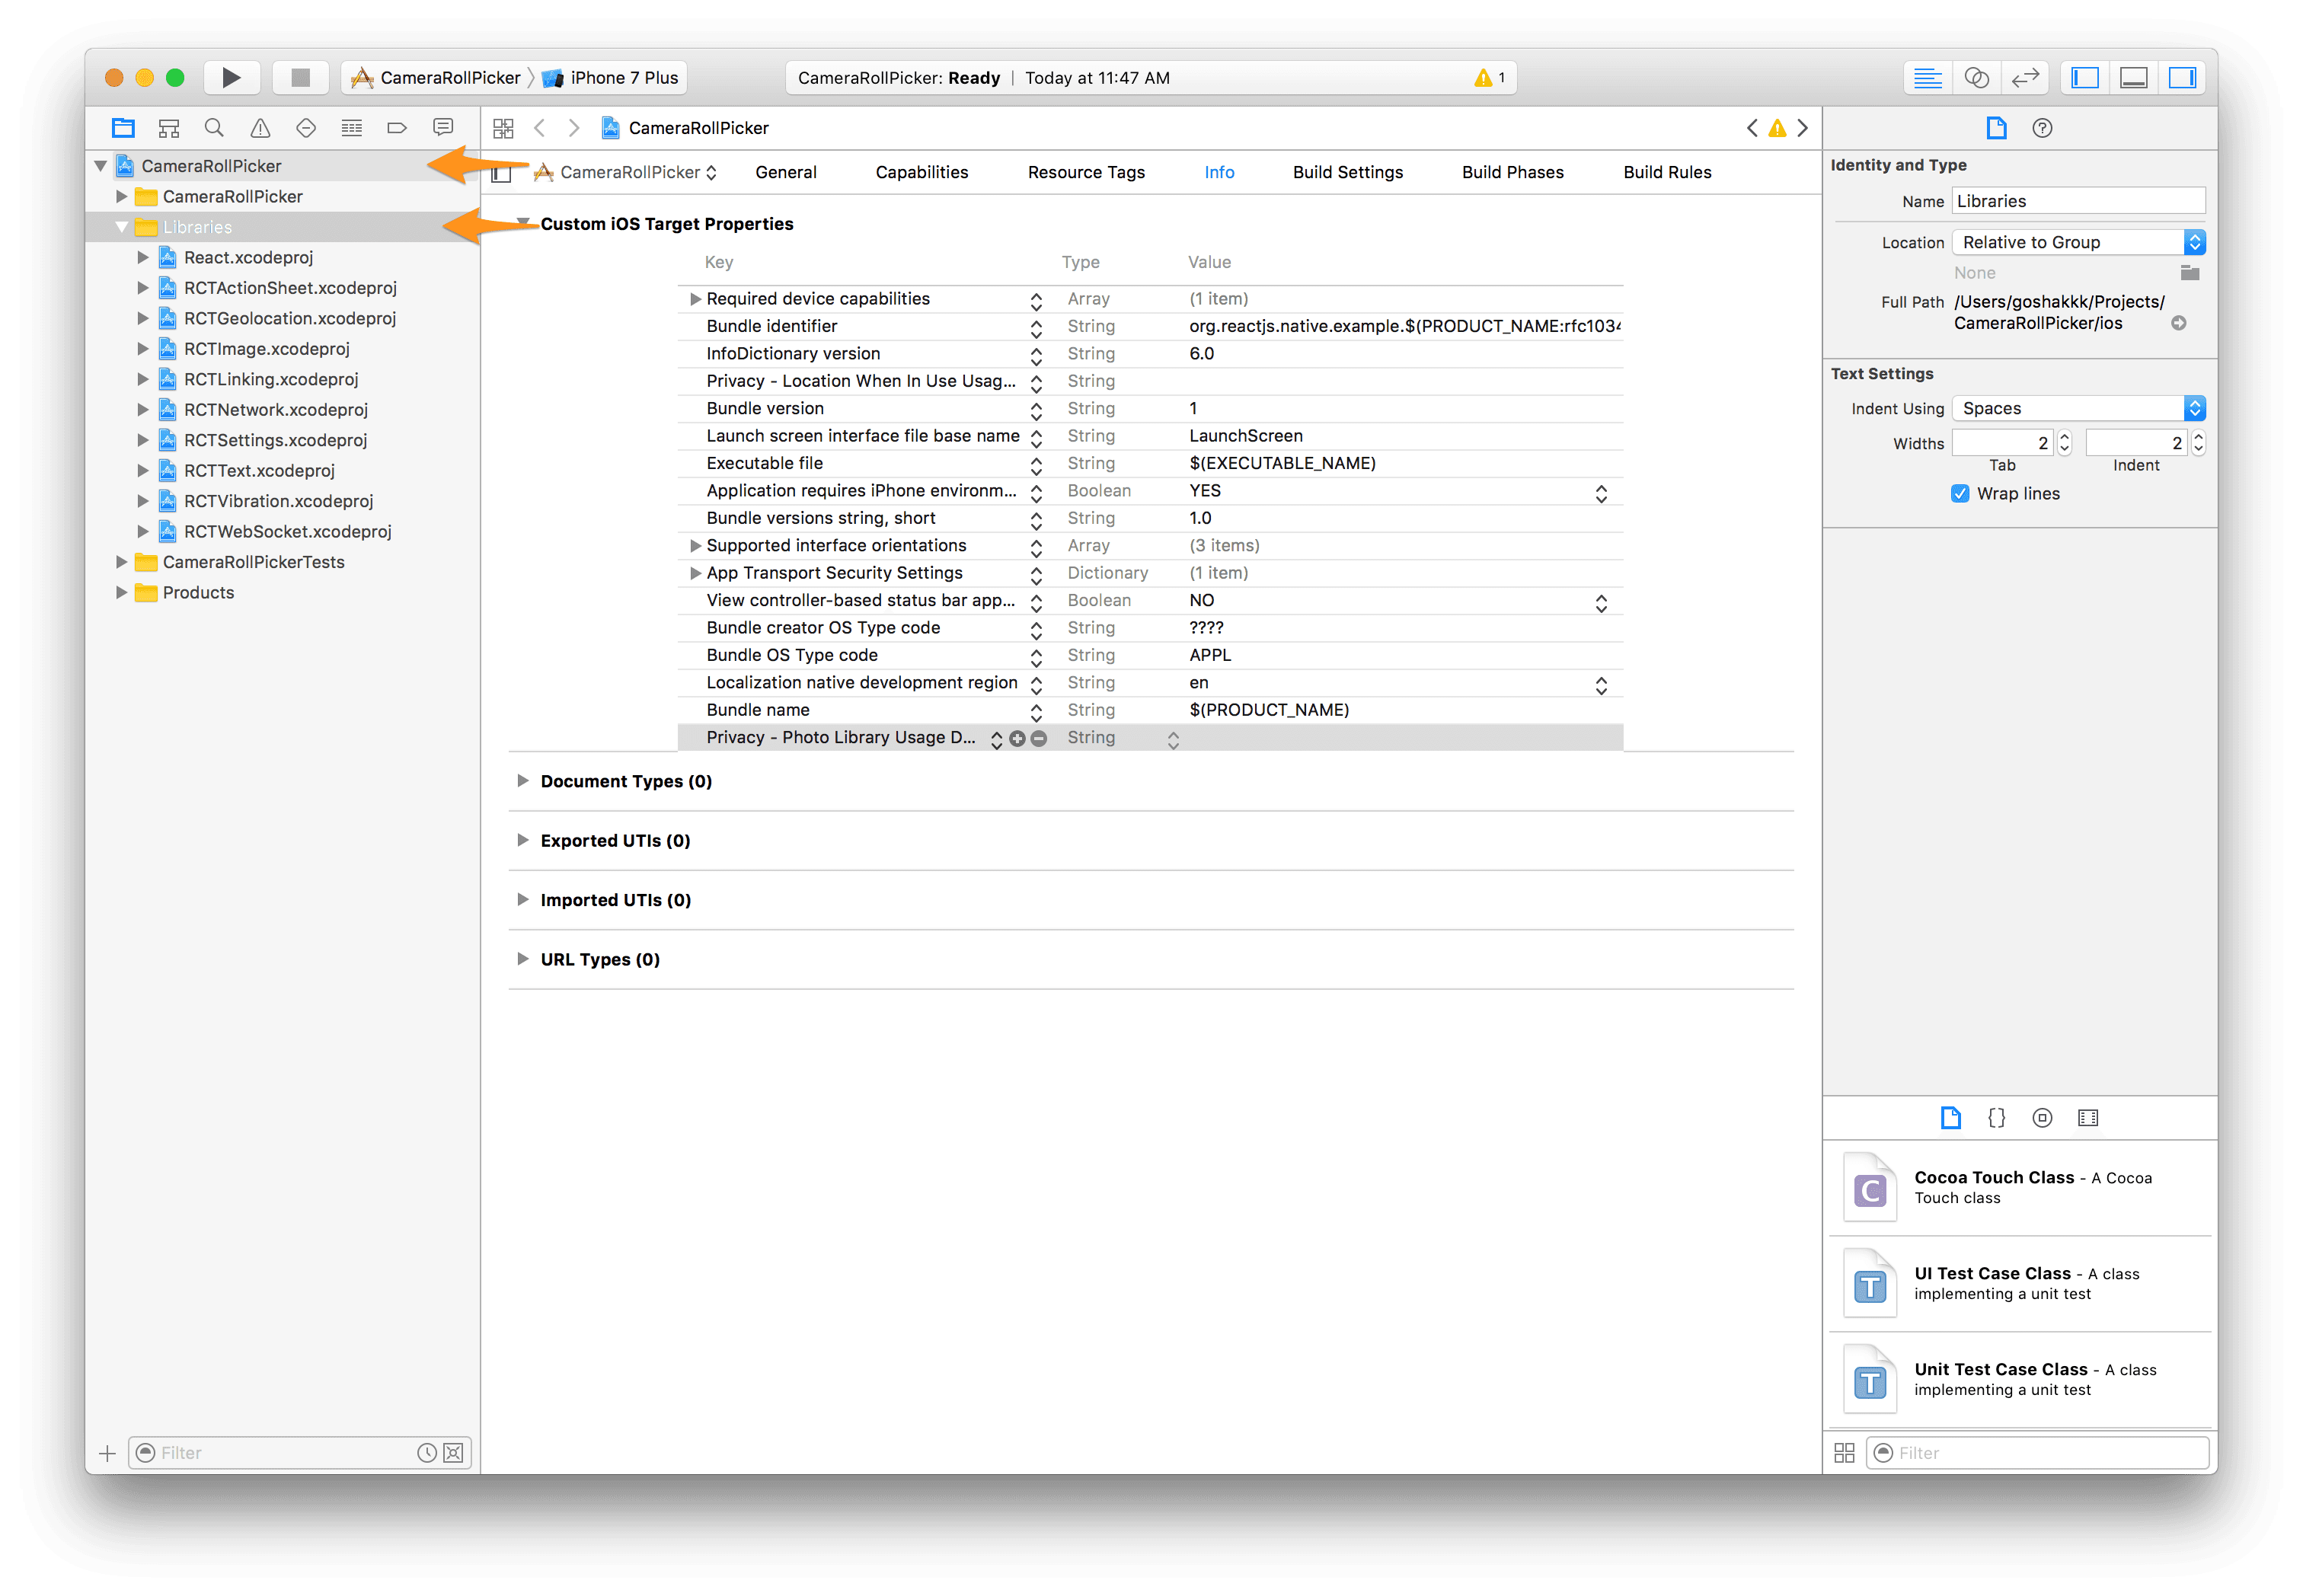This screenshot has width=2303, height=1596.
Task: Open Code Snippet library
Action: coord(1996,1118)
